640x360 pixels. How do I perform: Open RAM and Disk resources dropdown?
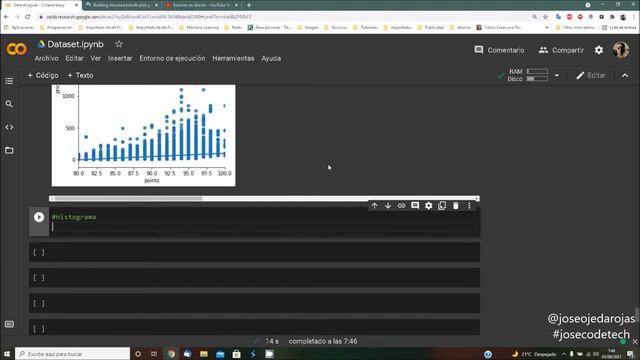pyautogui.click(x=557, y=76)
